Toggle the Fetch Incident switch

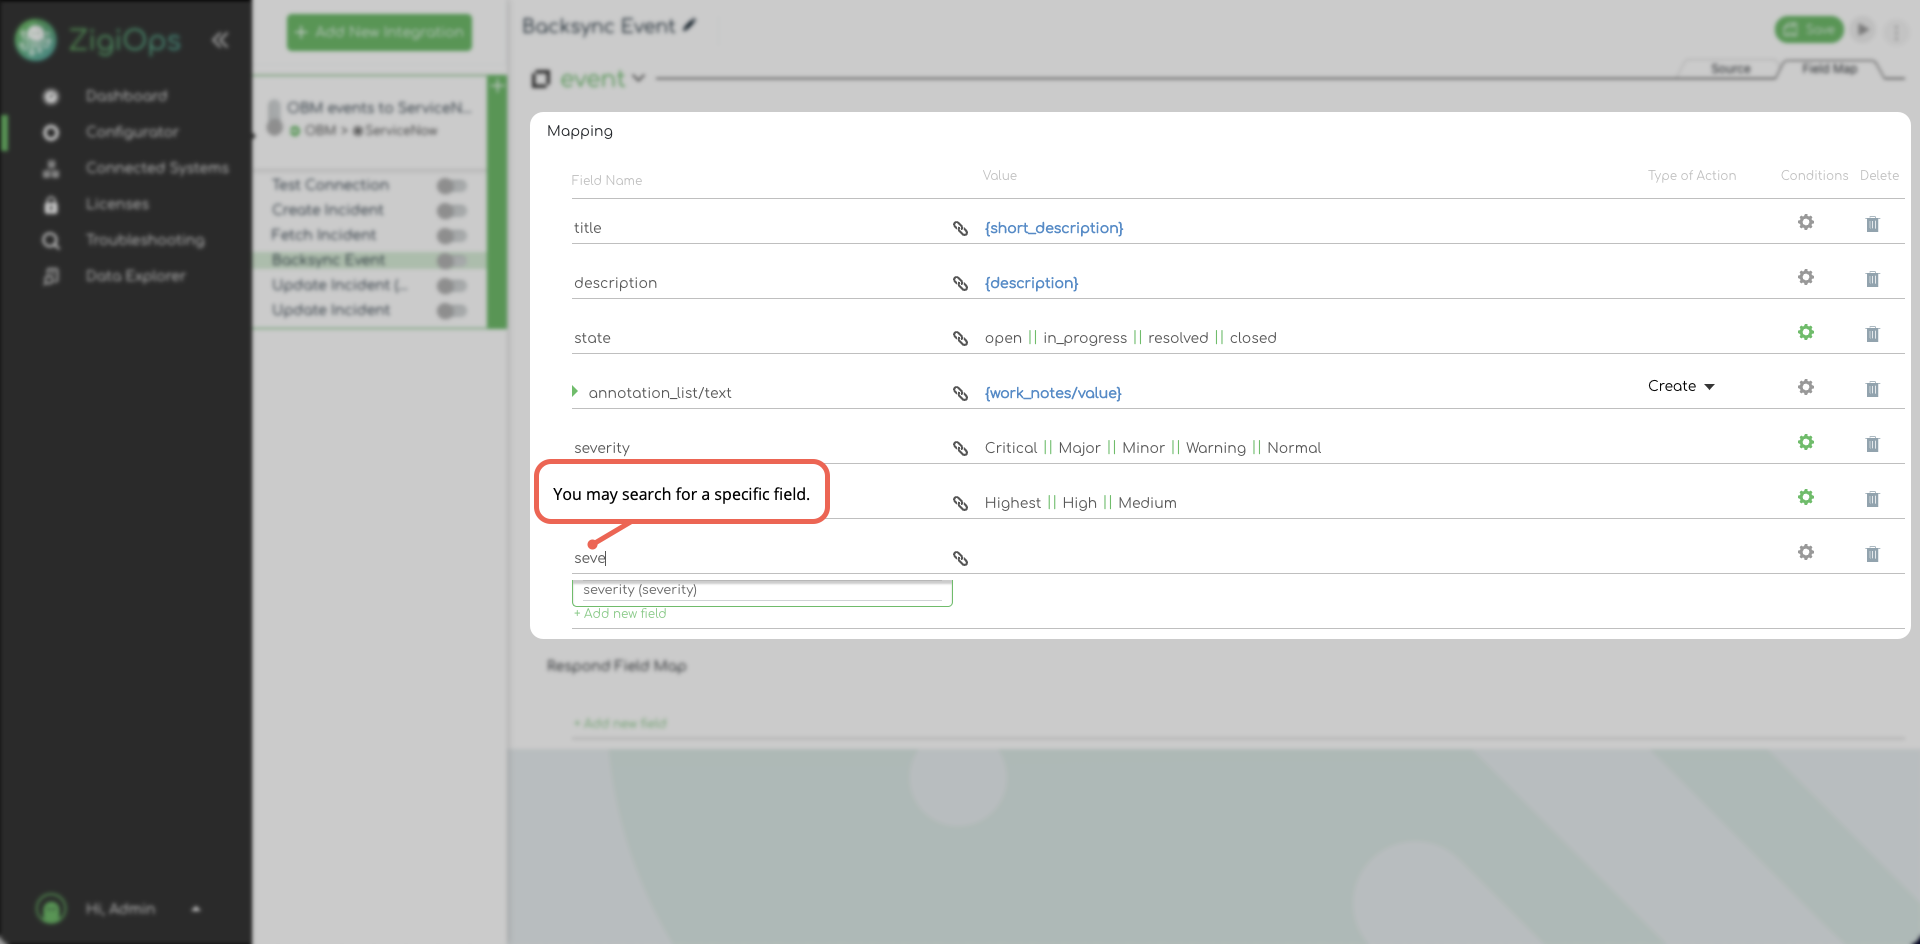click(x=451, y=235)
